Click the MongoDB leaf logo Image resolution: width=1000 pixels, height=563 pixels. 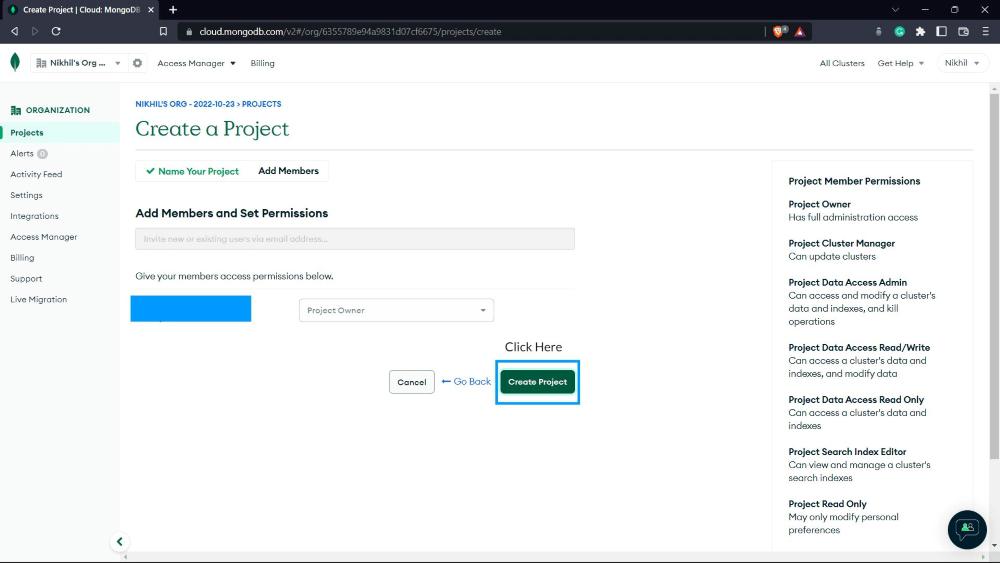click(15, 62)
